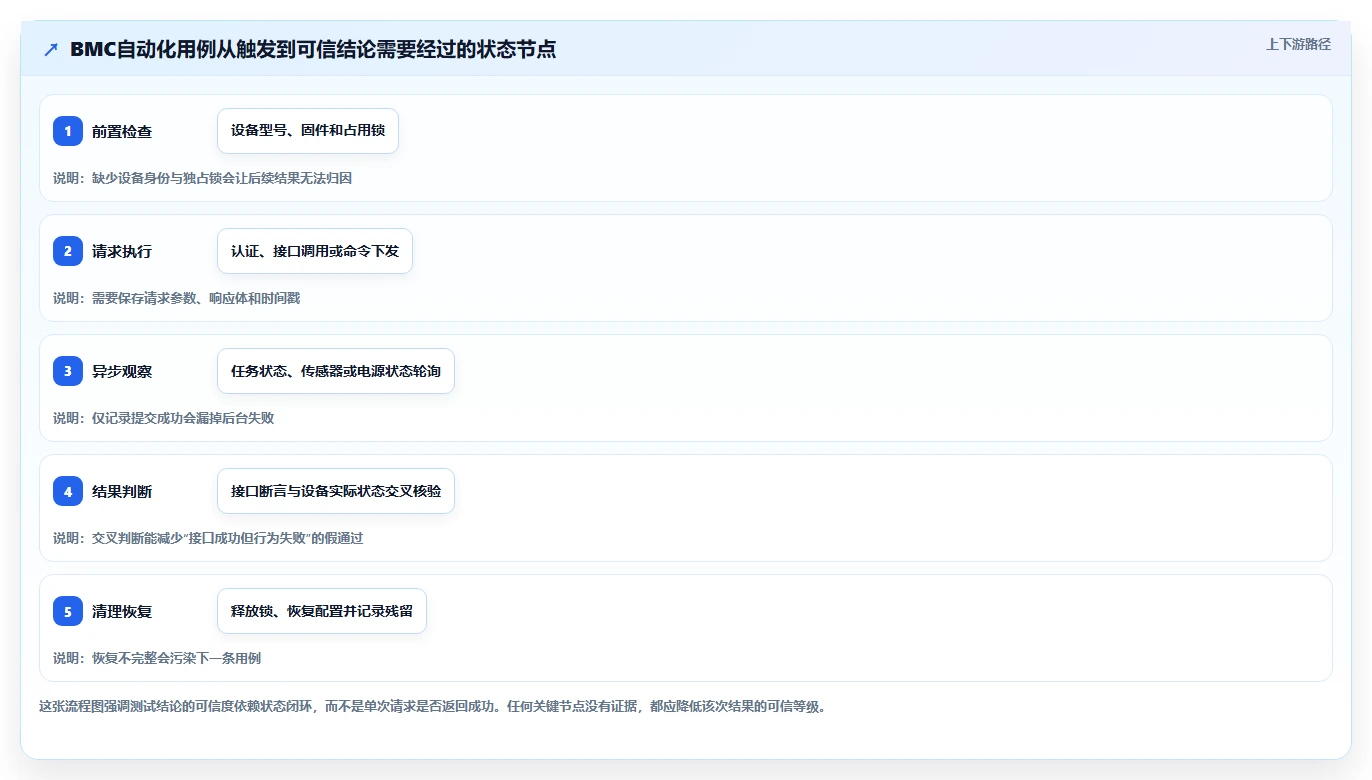This screenshot has height=780, width=1372.
Task: Open the 认证、接口调用或命令下发 chip
Action: click(315, 251)
